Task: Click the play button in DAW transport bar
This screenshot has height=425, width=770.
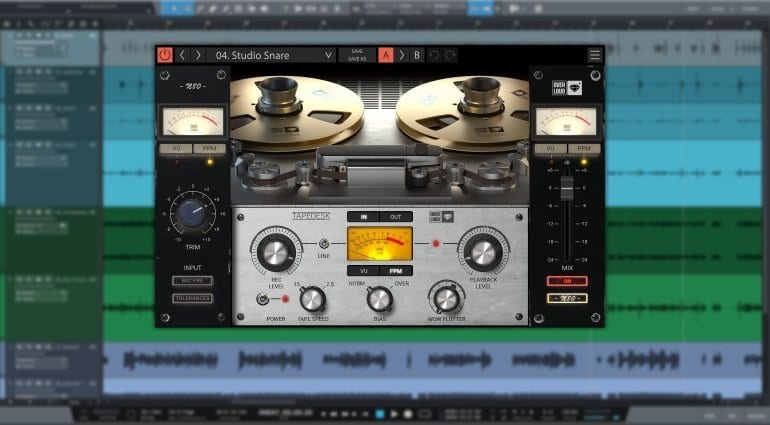Action: [394, 414]
